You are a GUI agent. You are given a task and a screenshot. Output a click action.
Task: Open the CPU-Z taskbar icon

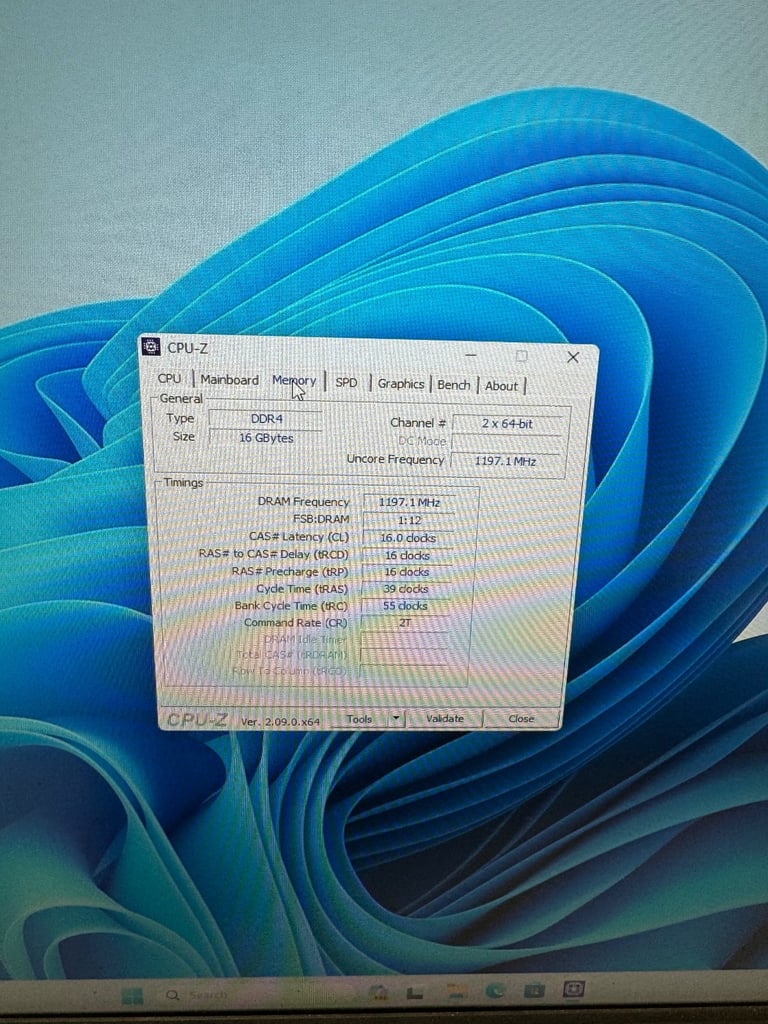(573, 989)
